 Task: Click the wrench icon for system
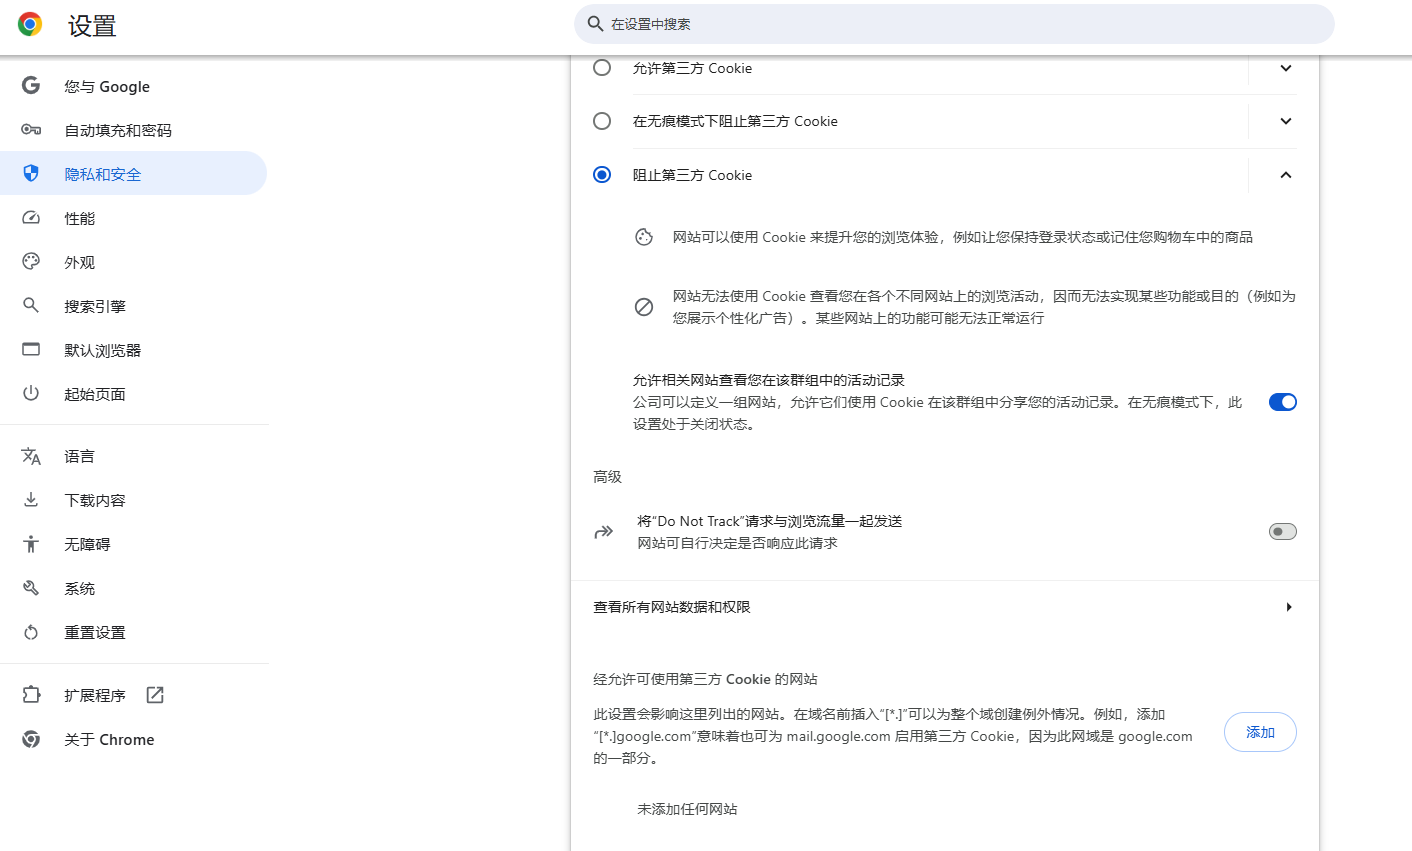31,588
